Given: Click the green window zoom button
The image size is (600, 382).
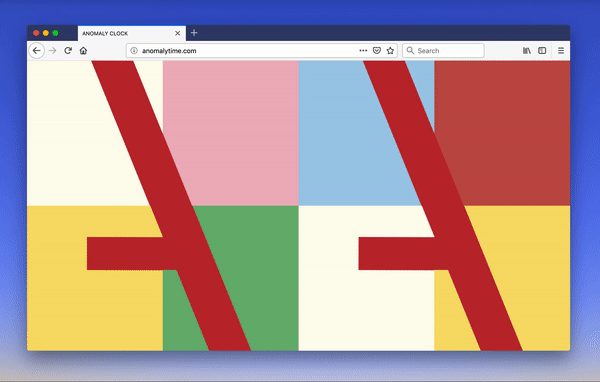Looking at the screenshot, I should click(55, 33).
